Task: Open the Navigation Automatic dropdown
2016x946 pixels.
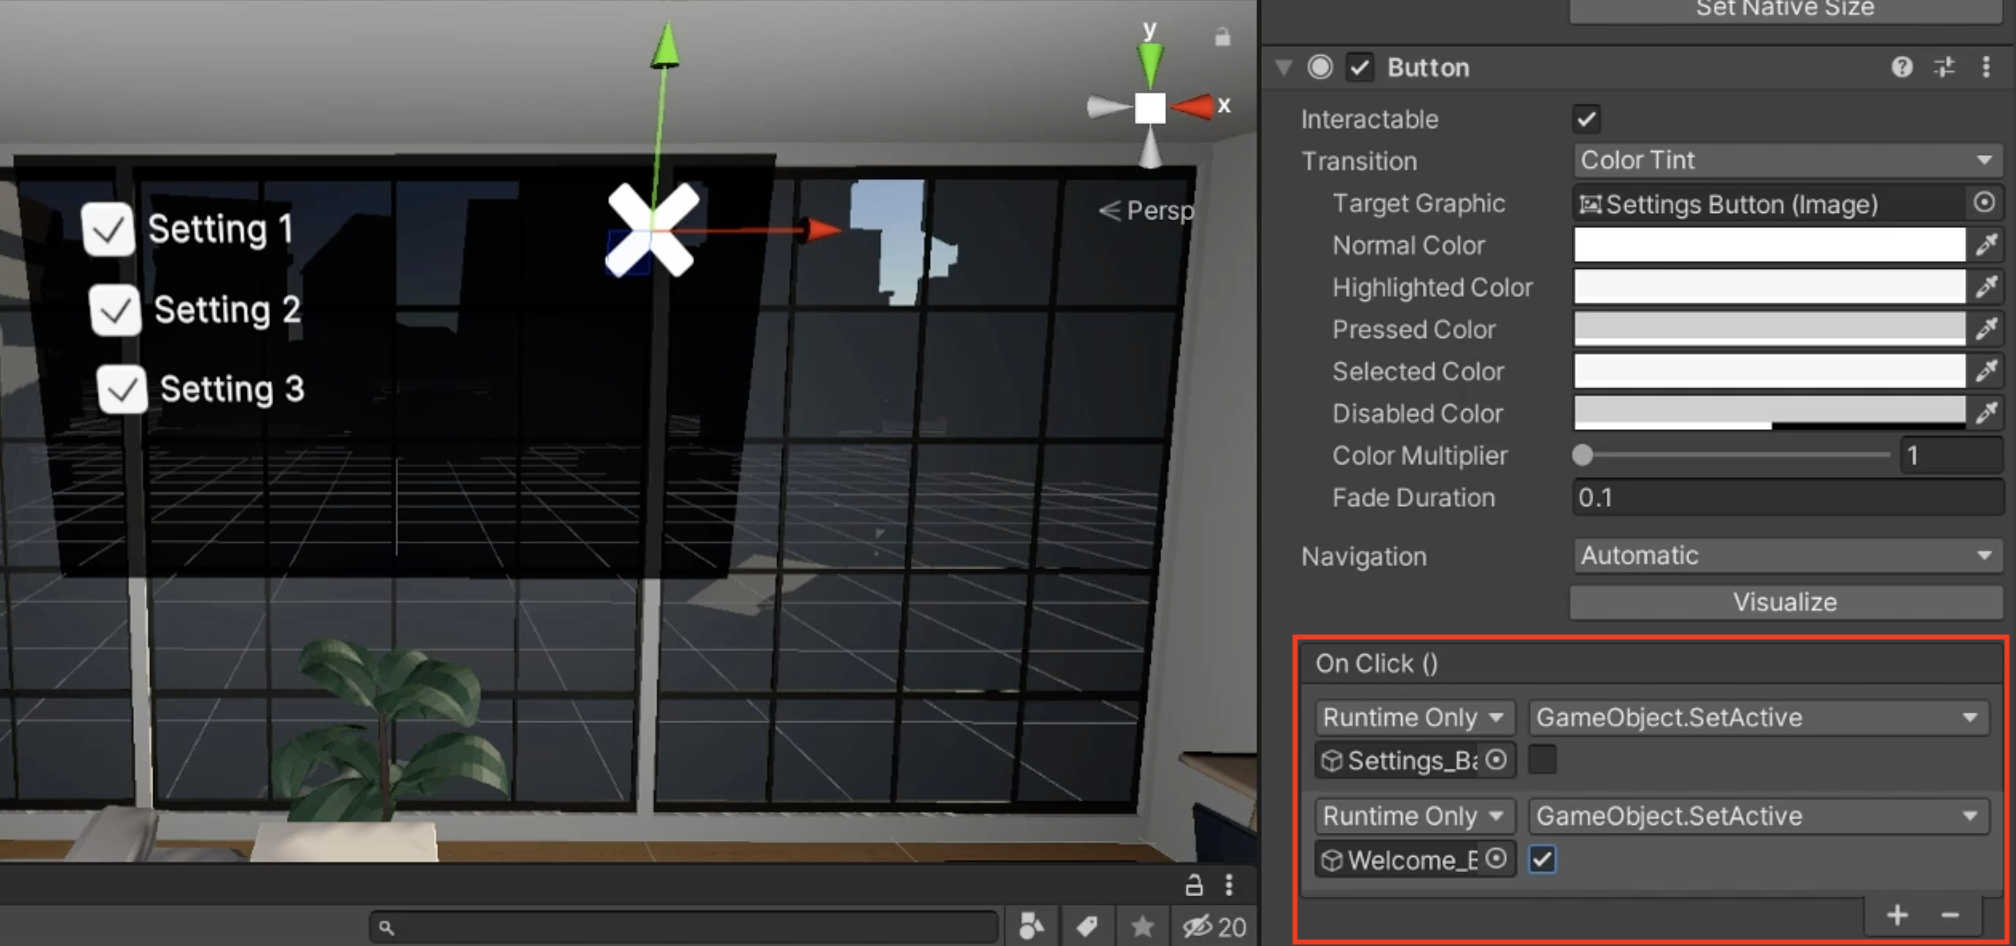Action: pos(1785,556)
